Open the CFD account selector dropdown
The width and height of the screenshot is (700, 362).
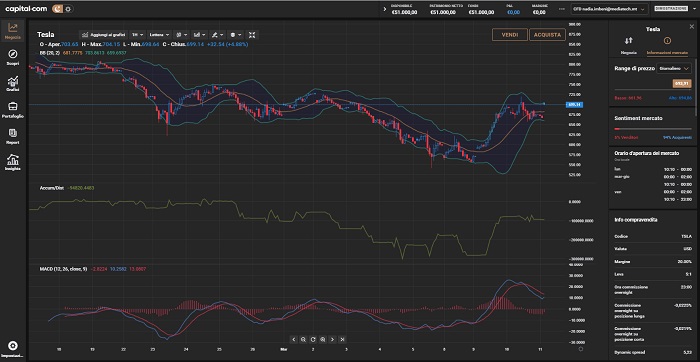609,9
